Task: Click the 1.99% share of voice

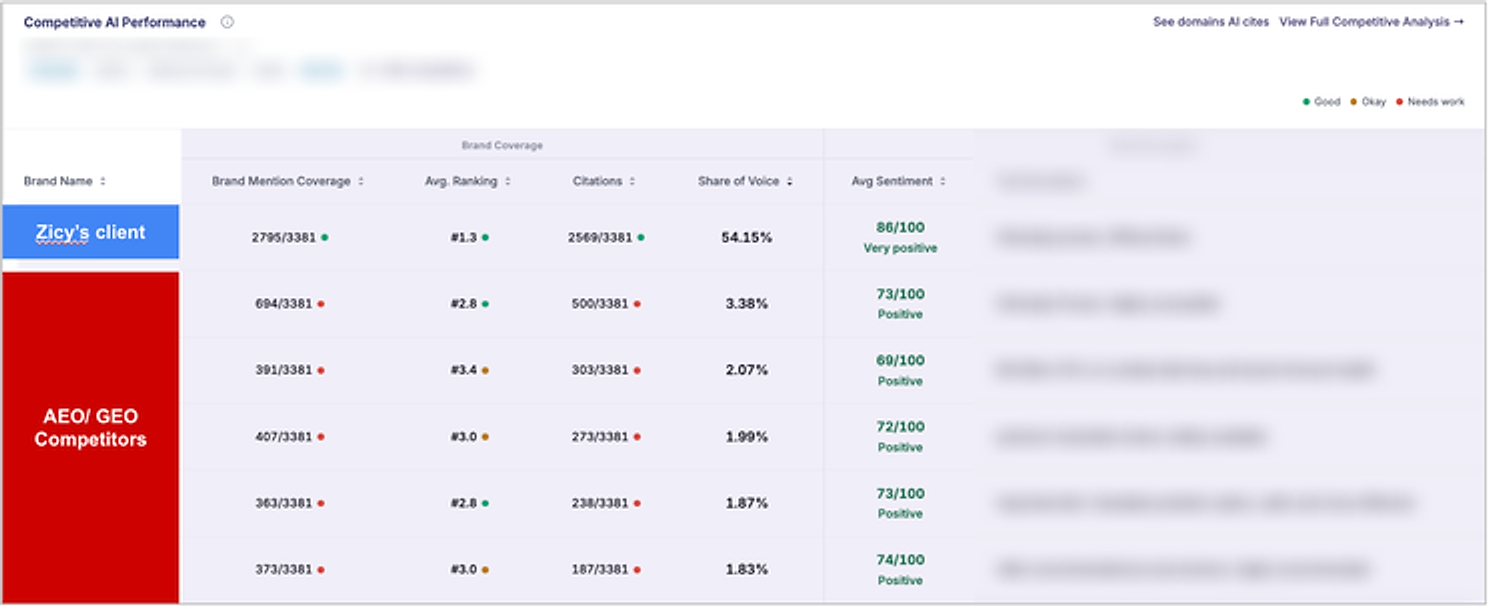Action: [x=747, y=437]
